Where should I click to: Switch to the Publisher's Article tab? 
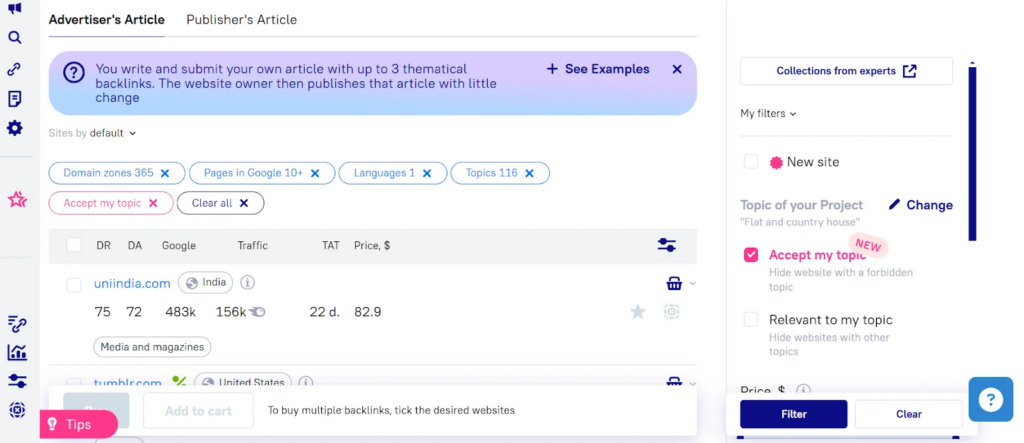(241, 19)
